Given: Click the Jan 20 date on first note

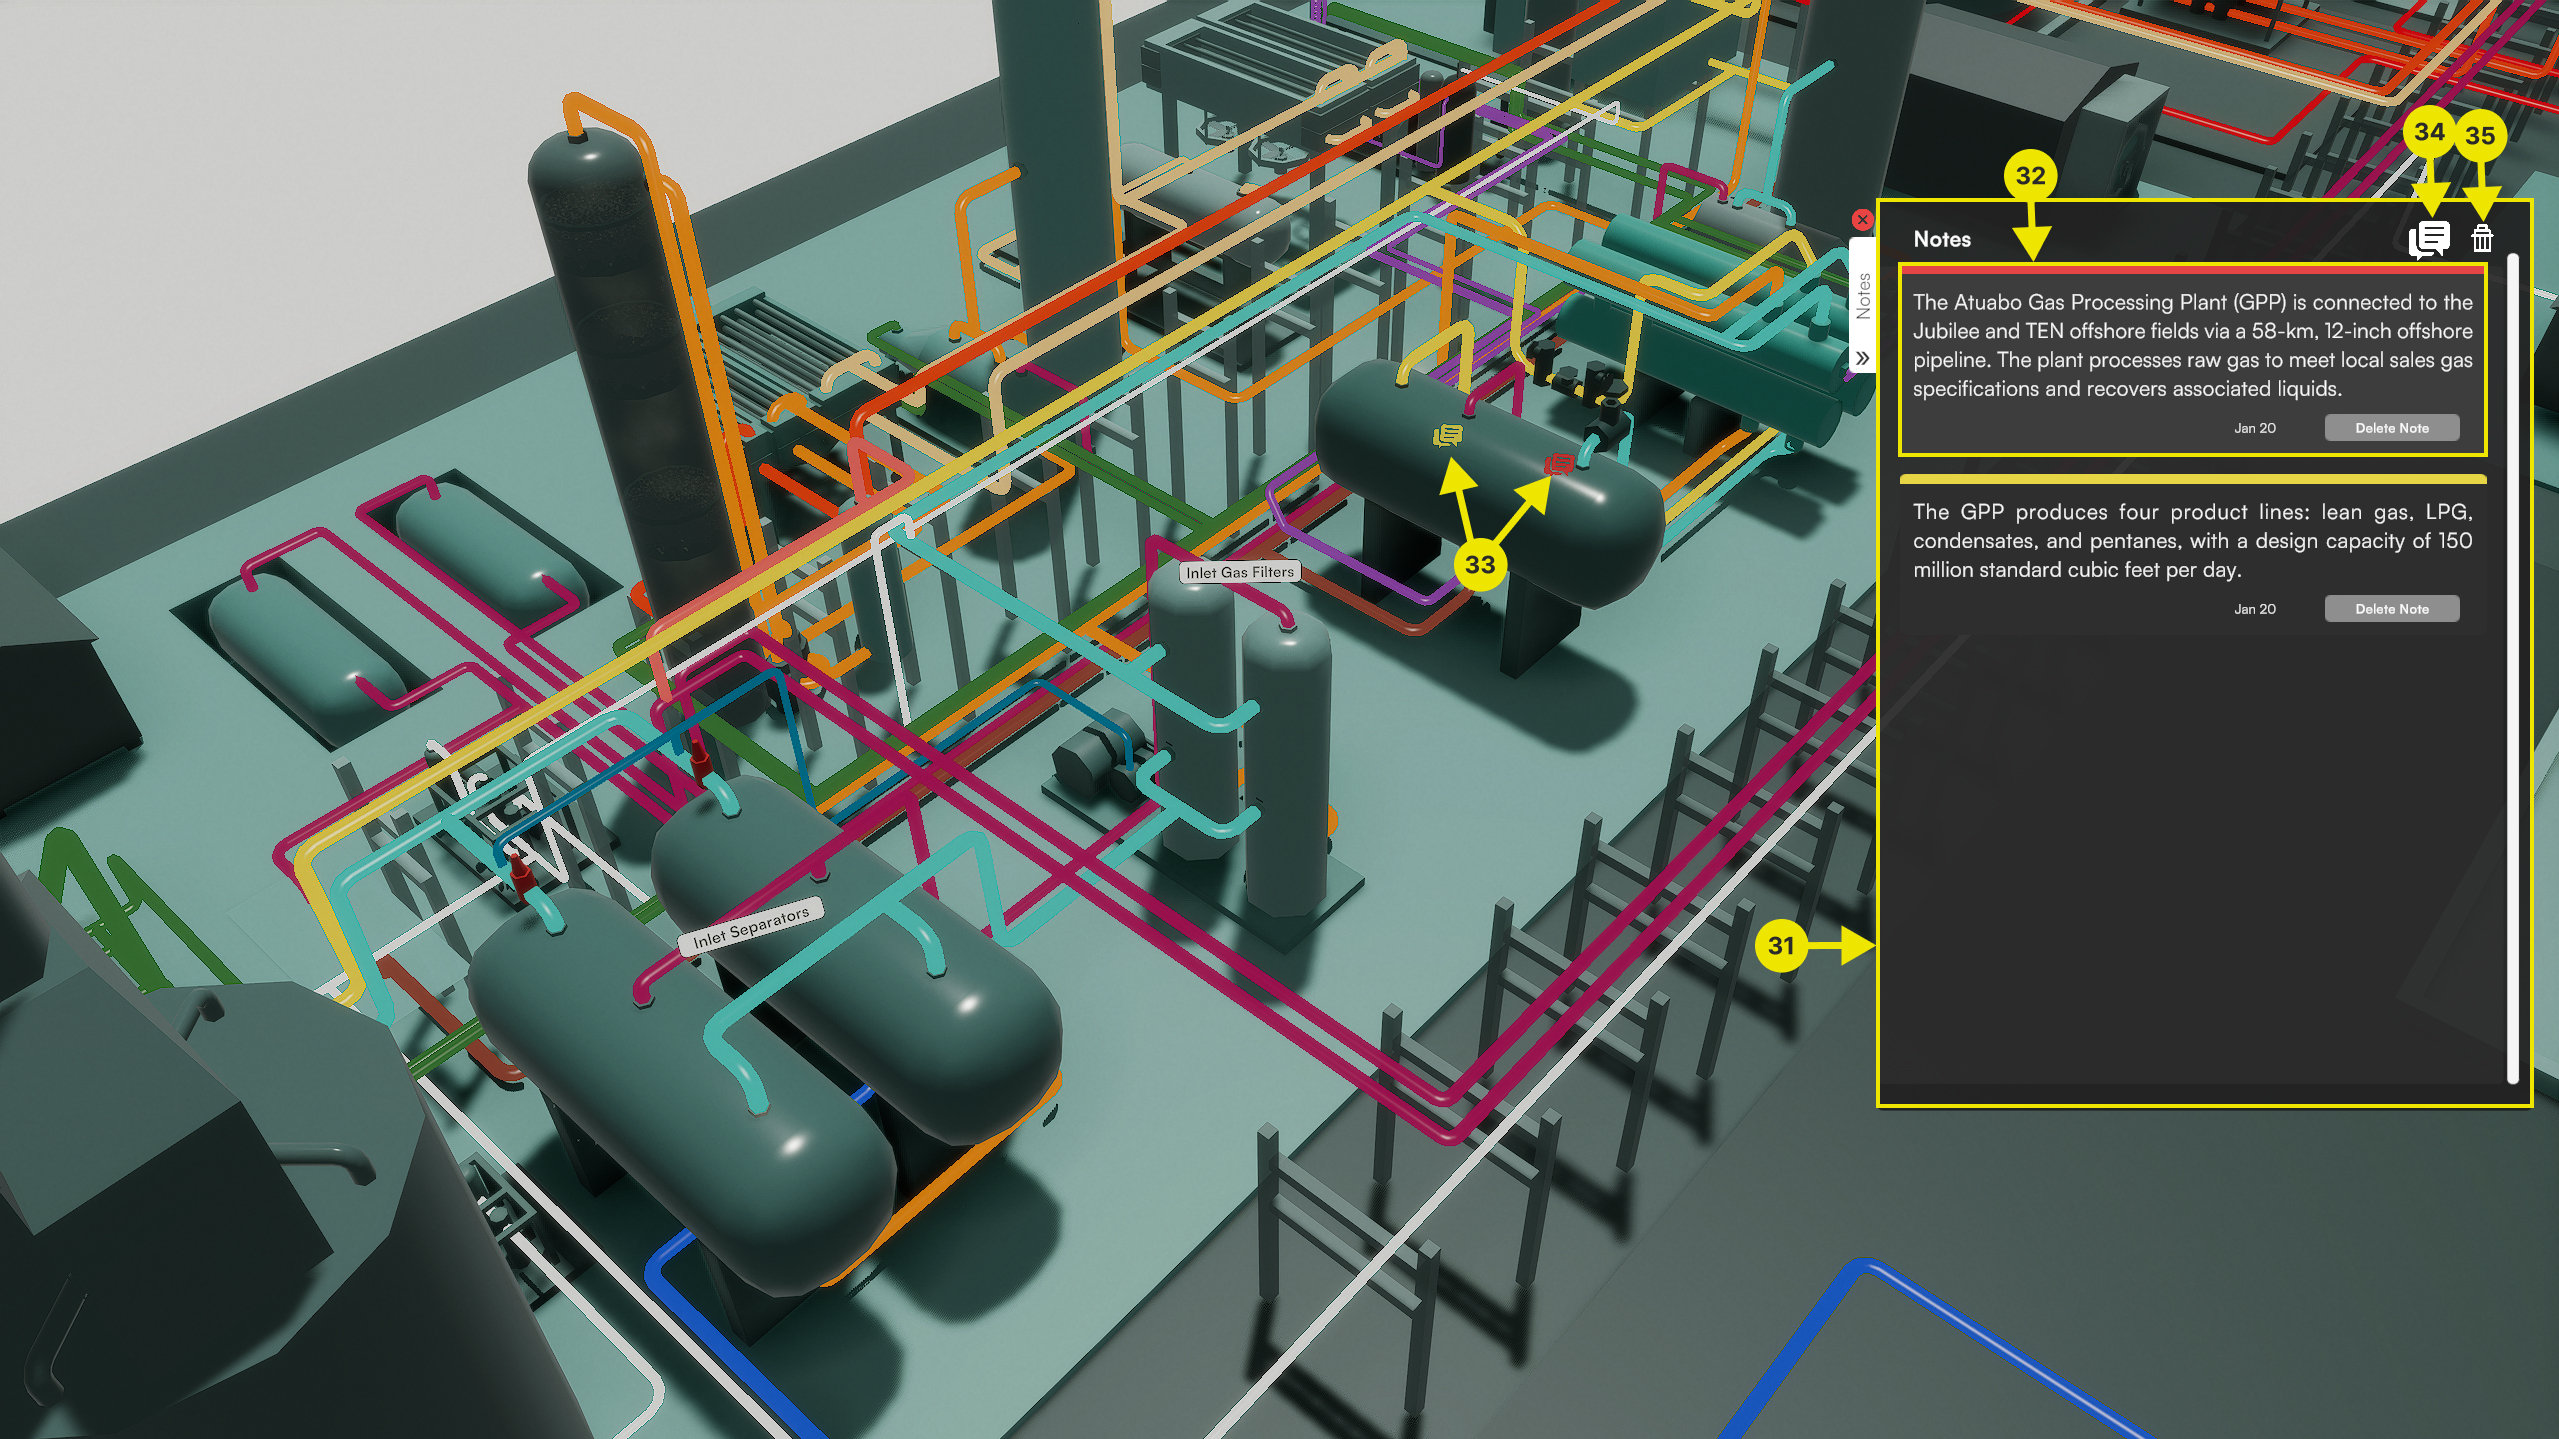Looking at the screenshot, I should click(x=2254, y=428).
